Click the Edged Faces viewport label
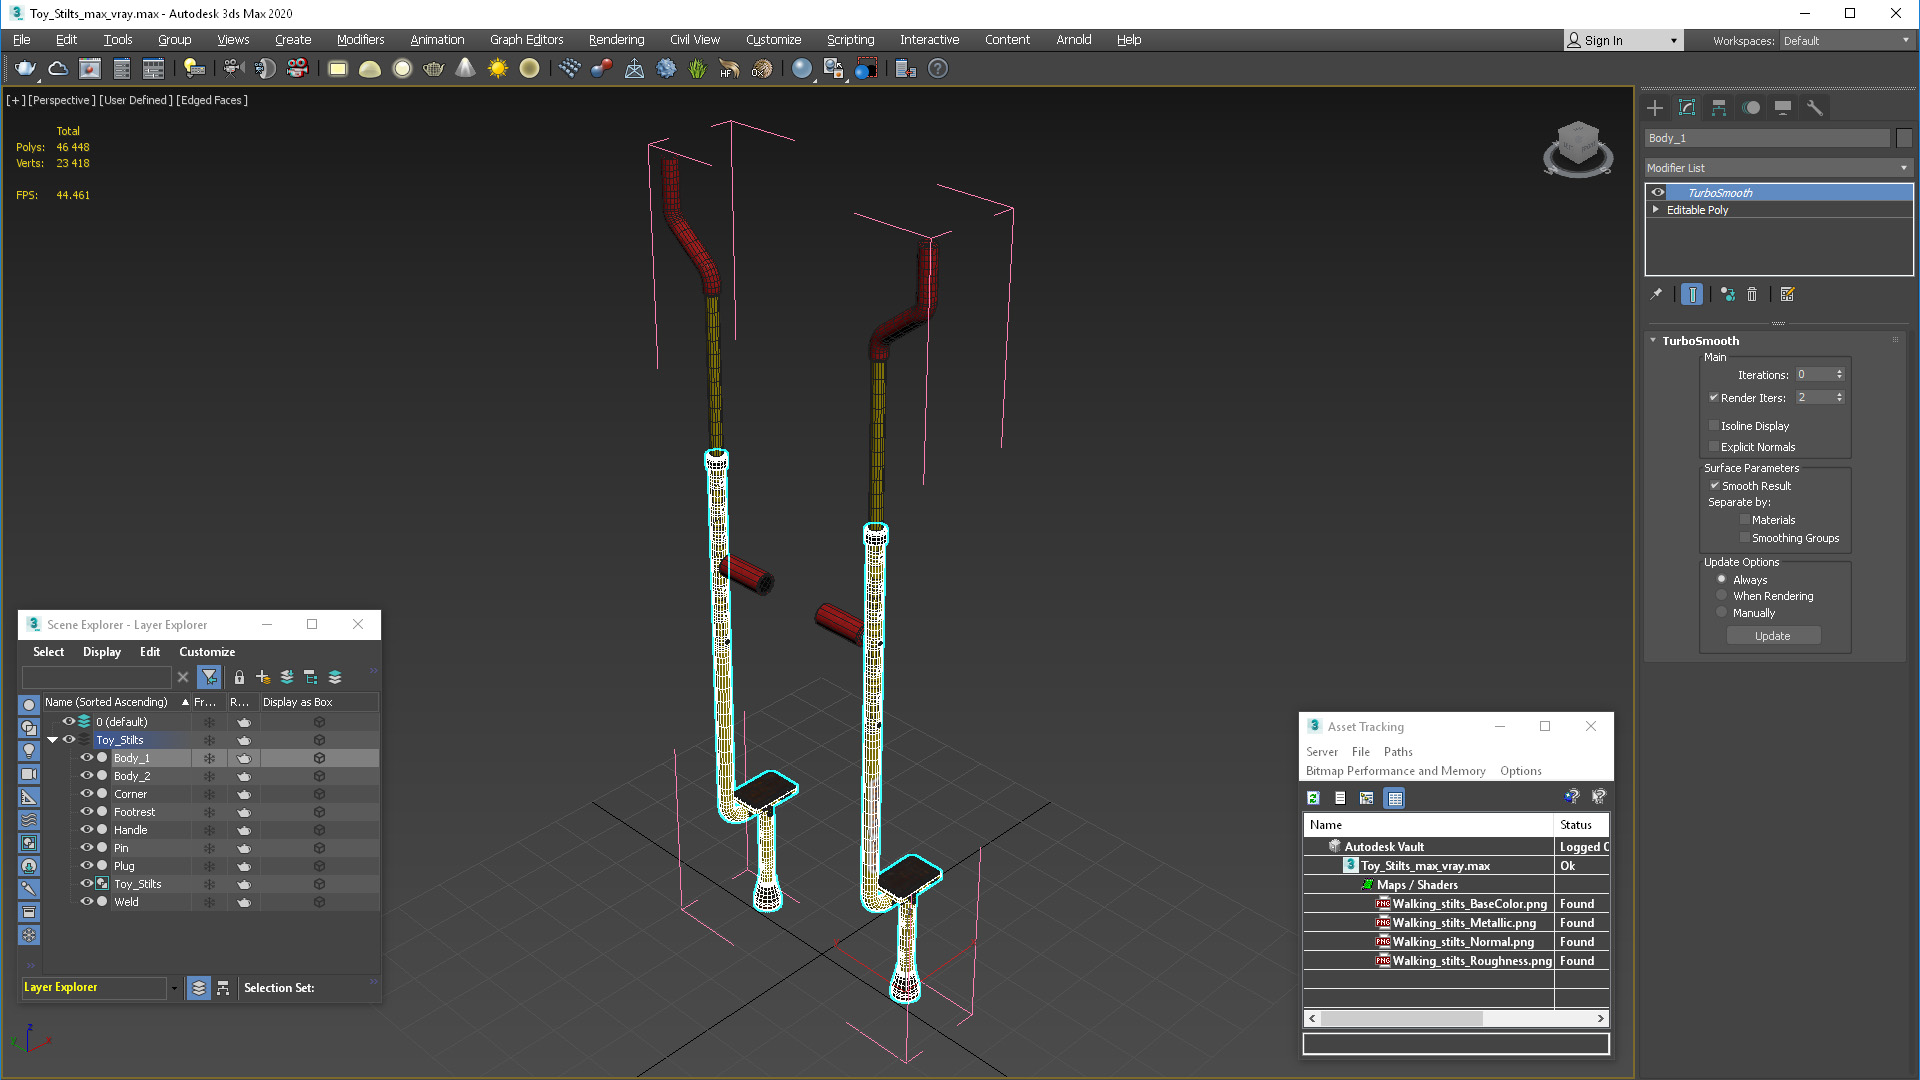 coord(212,100)
